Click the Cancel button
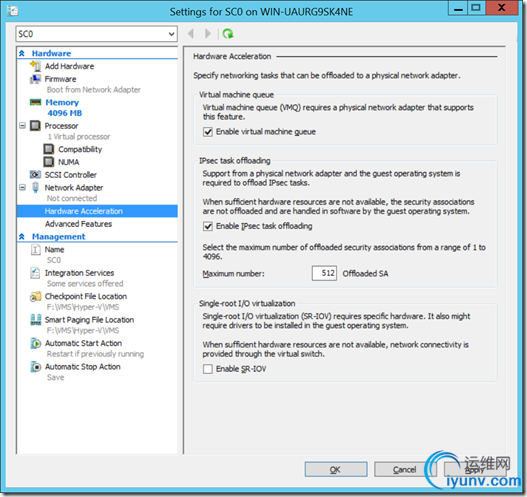Viewport: 527px width, 497px height. (x=405, y=469)
